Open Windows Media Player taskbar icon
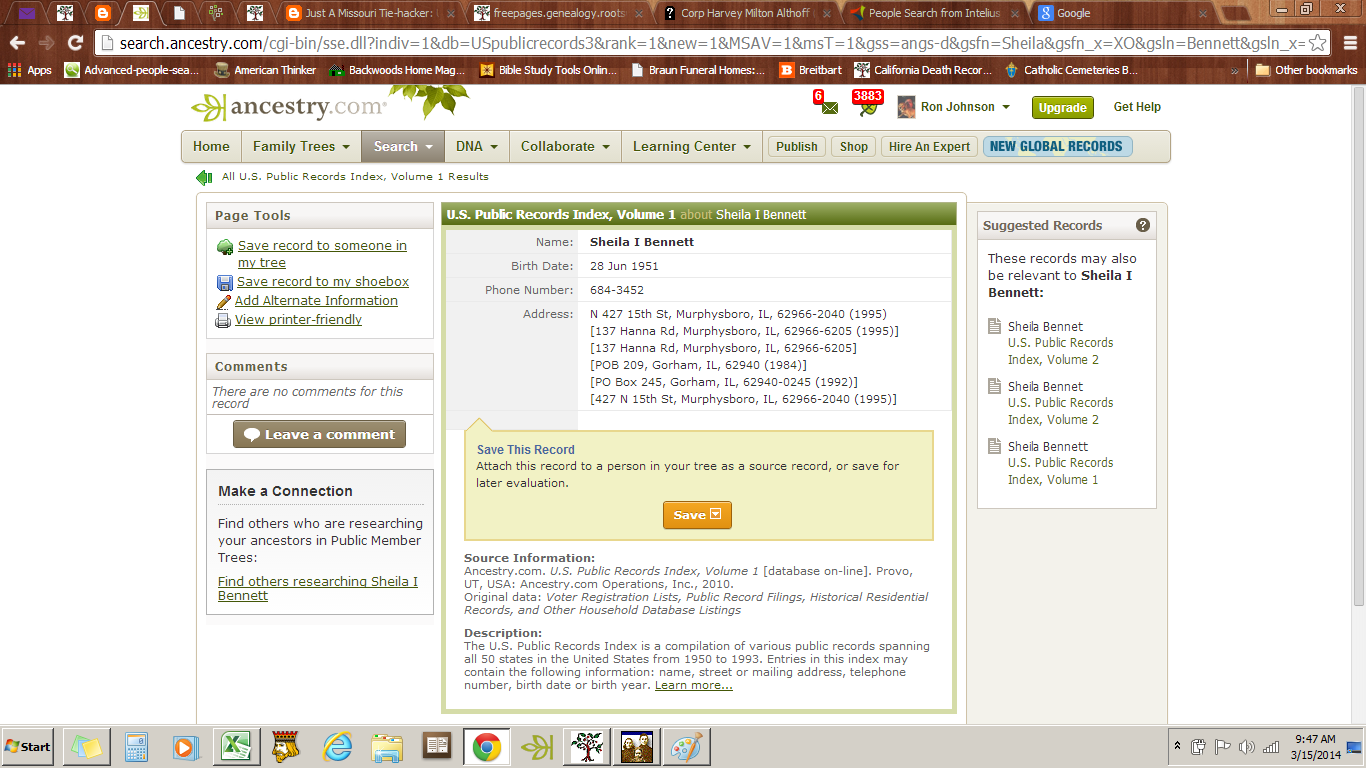Image resolution: width=1366 pixels, height=768 pixels. tap(186, 747)
